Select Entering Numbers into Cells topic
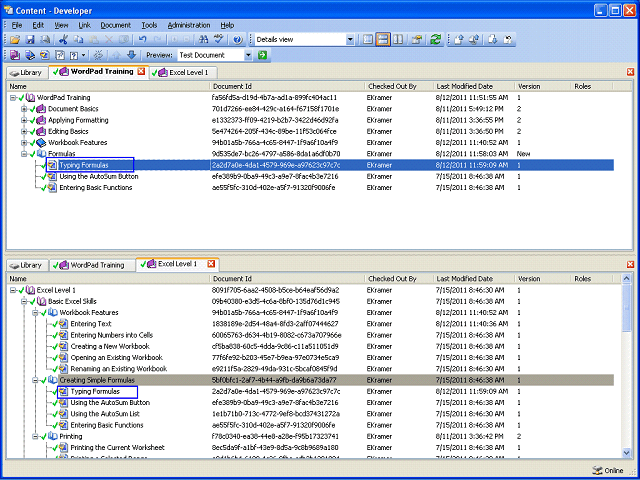The width and height of the screenshot is (640, 480). click(x=111, y=335)
